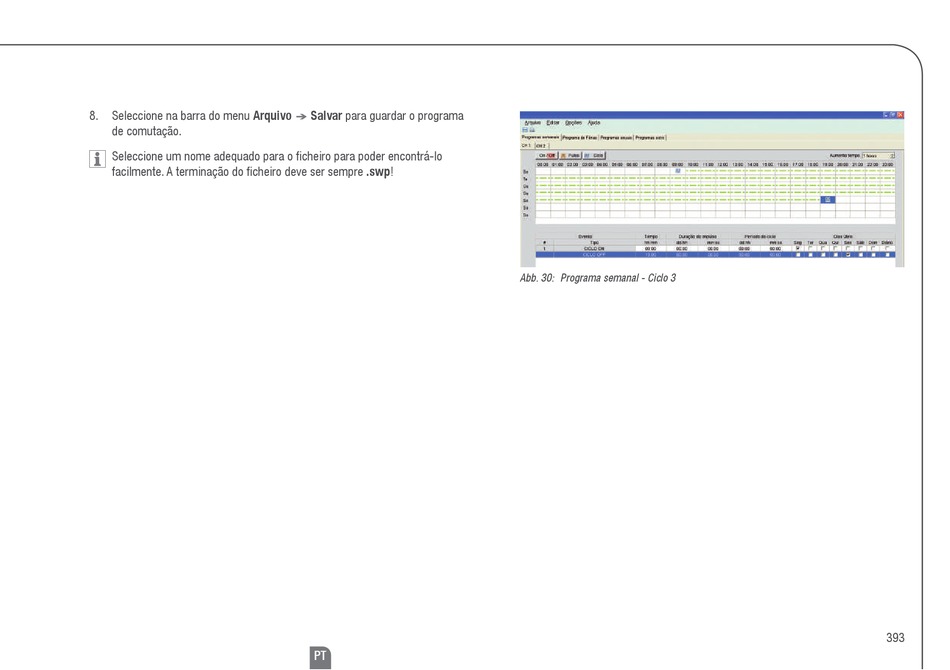This screenshot has height=670, width=950.
Task: Click the Tipo column header in events table
Action: (x=594, y=242)
